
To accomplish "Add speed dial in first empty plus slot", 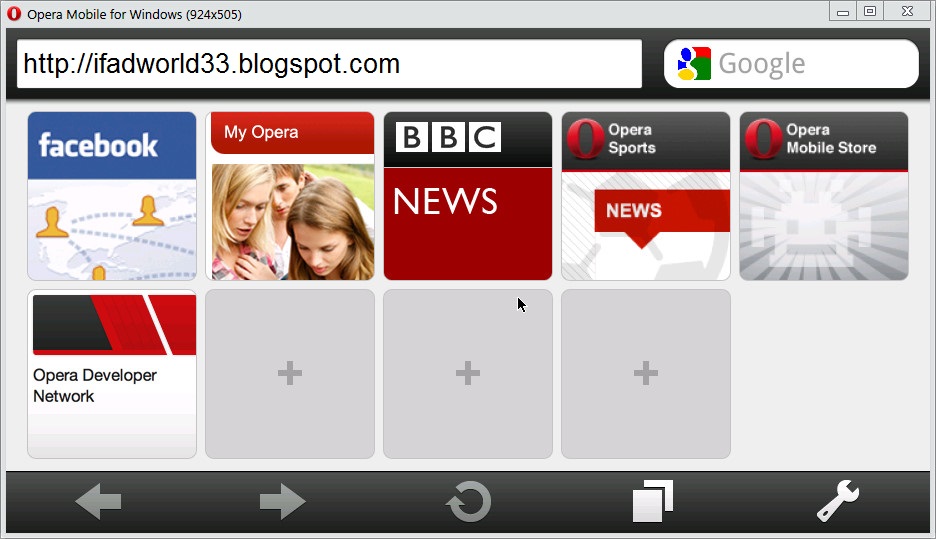I will 290,374.
